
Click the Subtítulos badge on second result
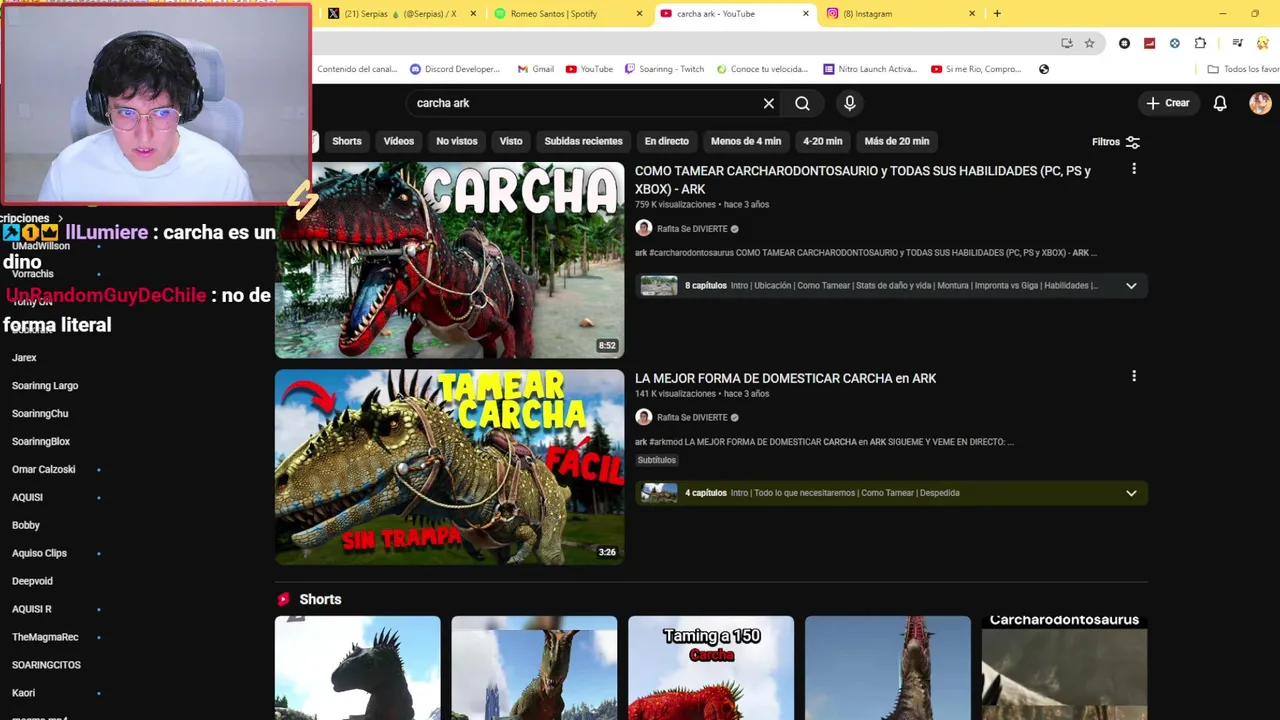pos(657,460)
